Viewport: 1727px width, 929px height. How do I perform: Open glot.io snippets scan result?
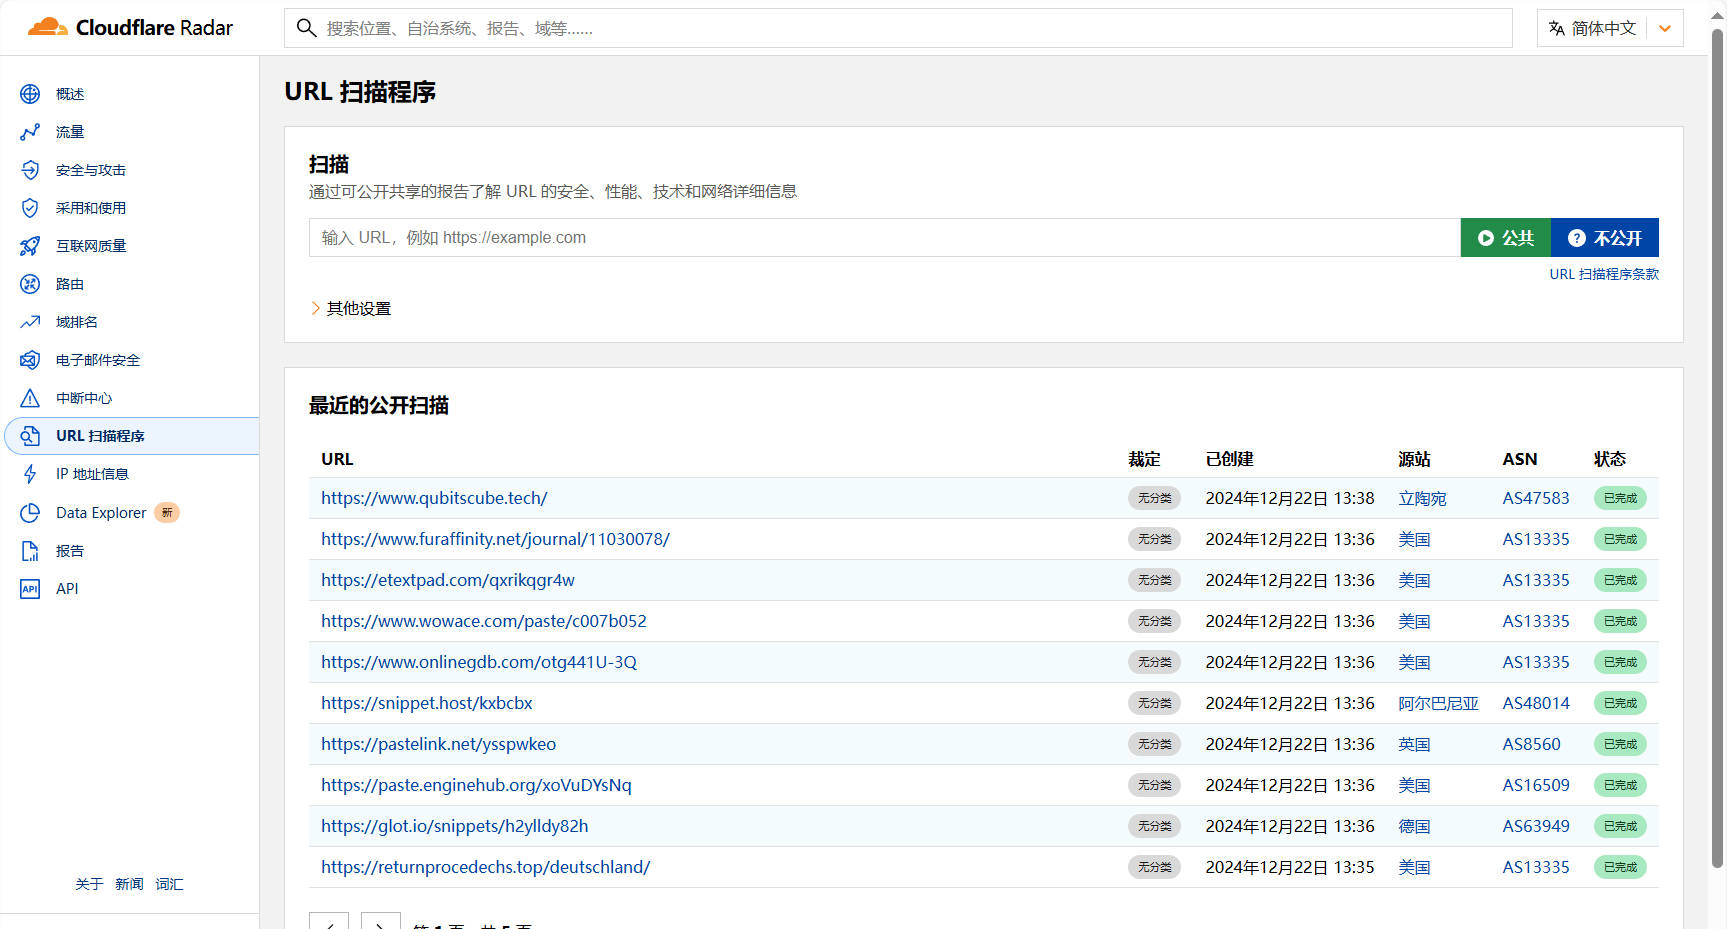pyautogui.click(x=455, y=826)
